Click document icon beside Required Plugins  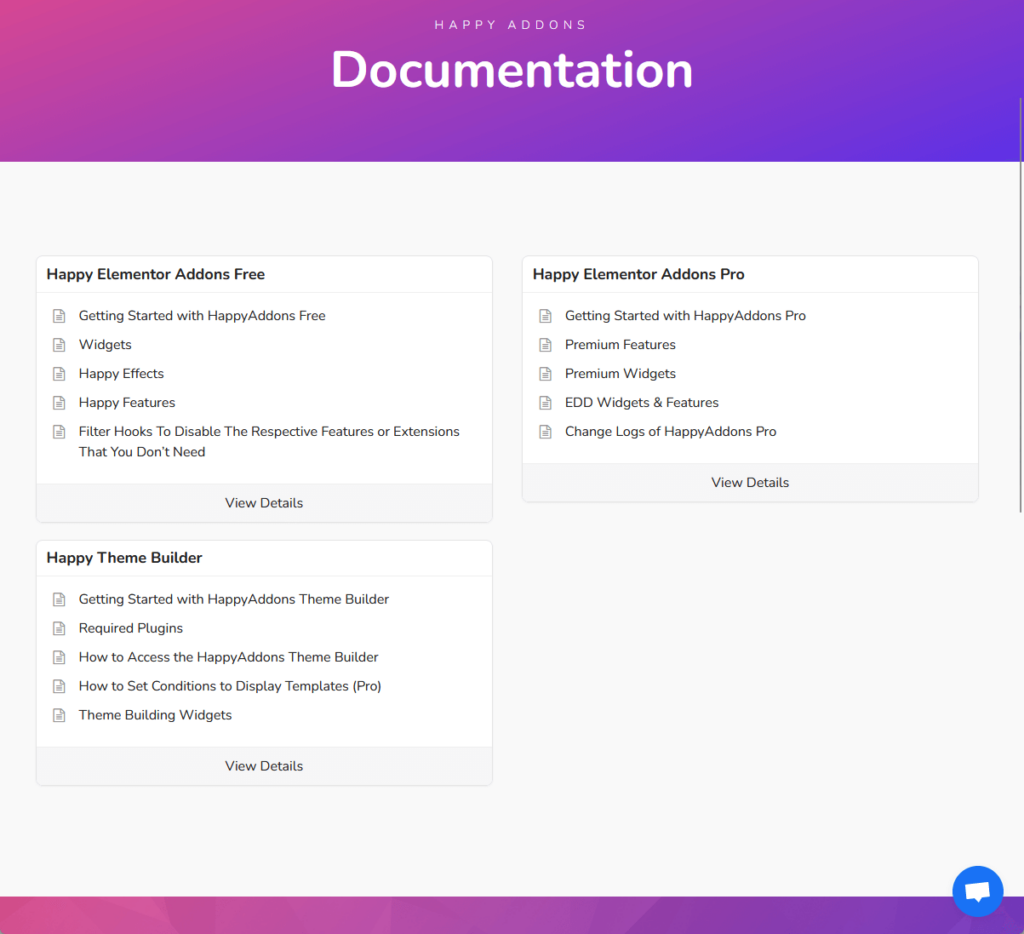[x=59, y=628]
